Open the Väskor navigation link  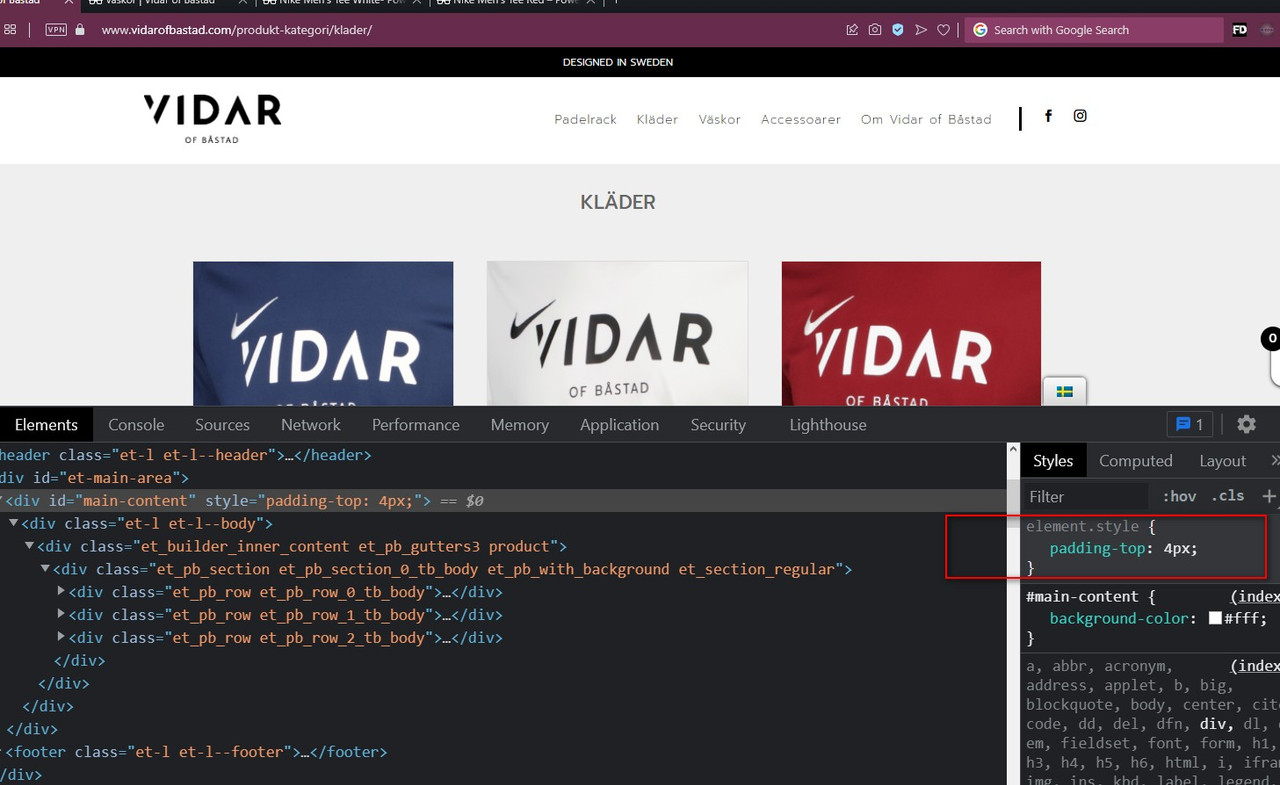pyautogui.click(x=720, y=119)
